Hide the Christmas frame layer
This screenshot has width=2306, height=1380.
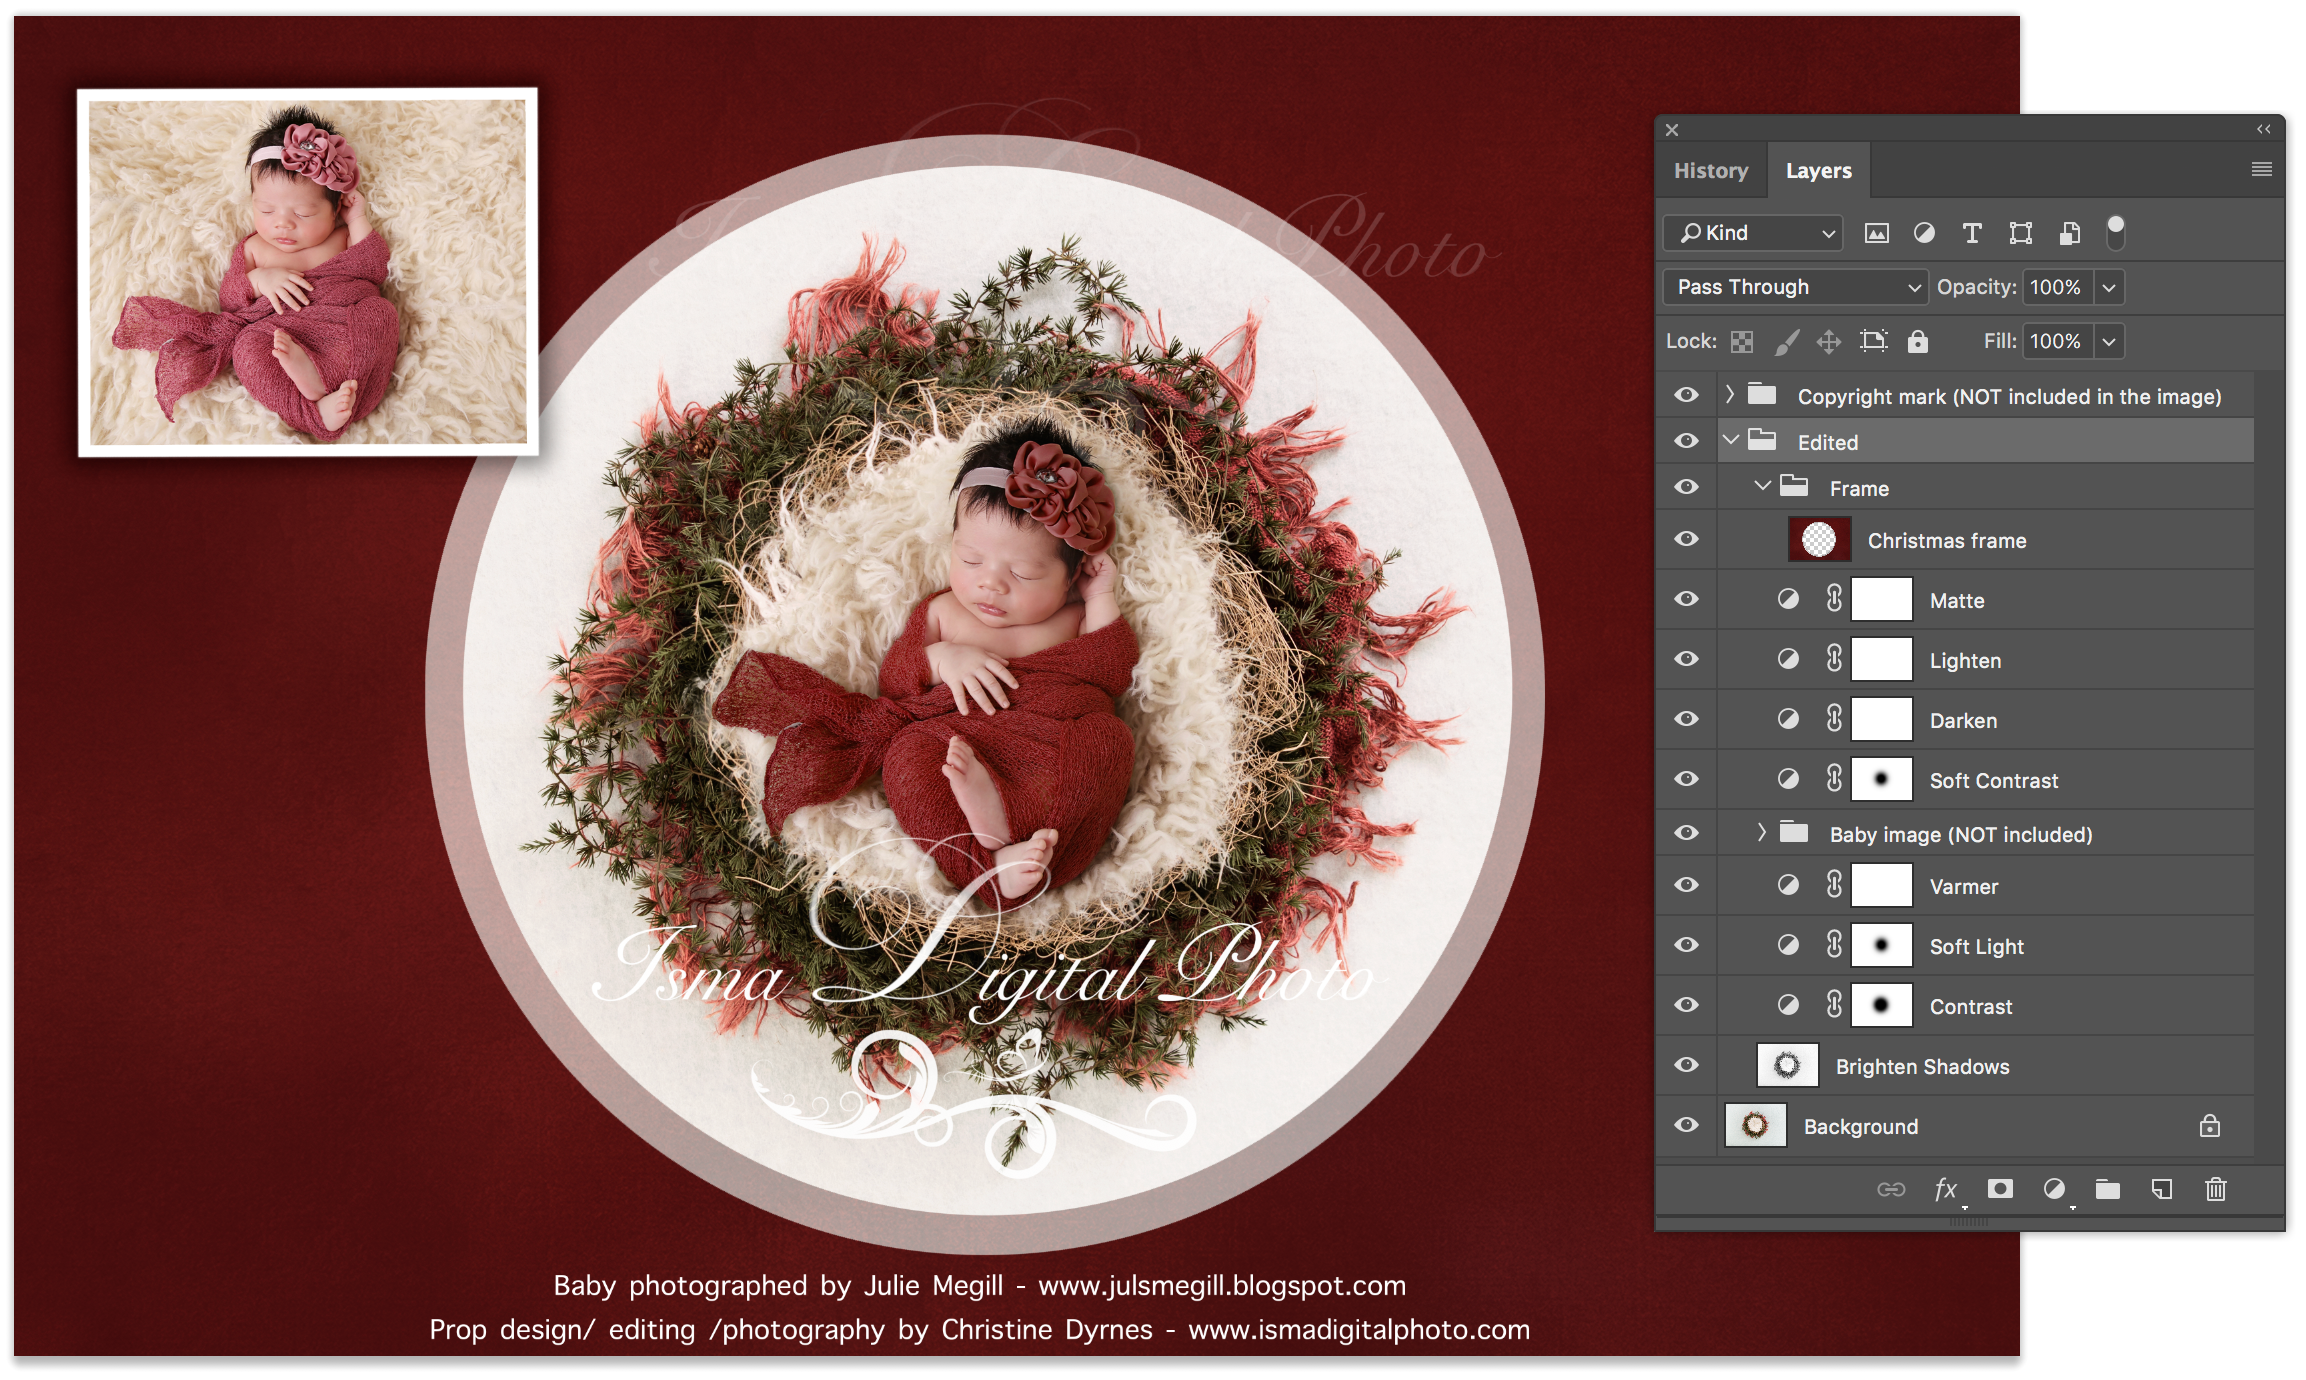[x=1687, y=540]
